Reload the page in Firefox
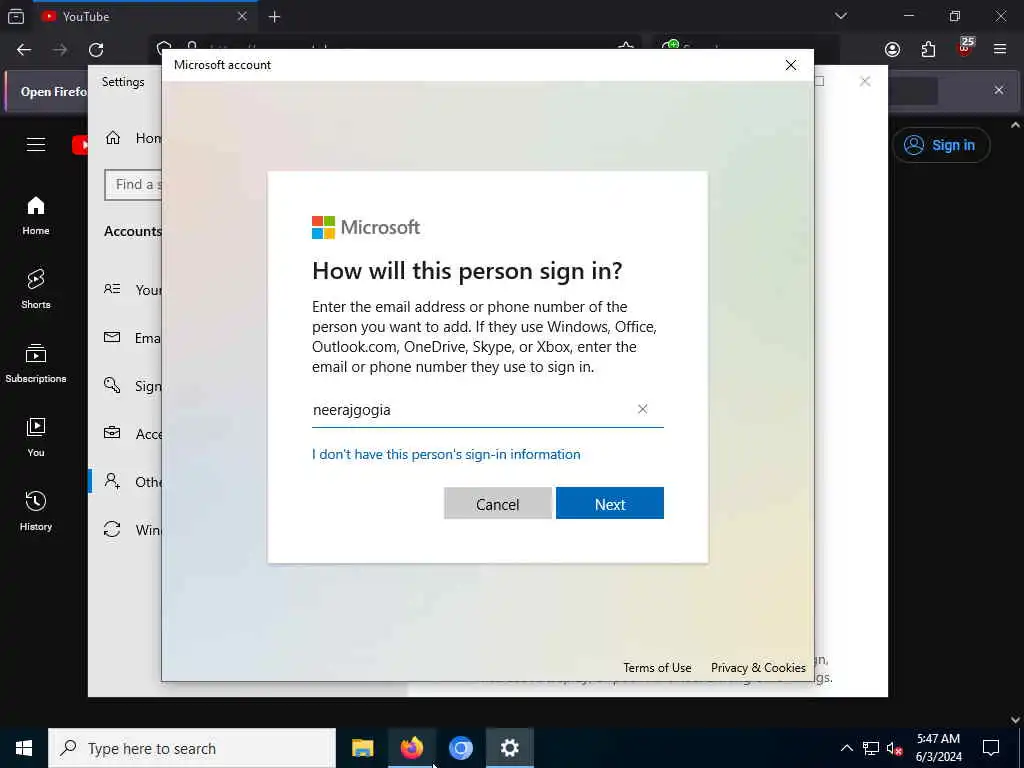 (96, 50)
